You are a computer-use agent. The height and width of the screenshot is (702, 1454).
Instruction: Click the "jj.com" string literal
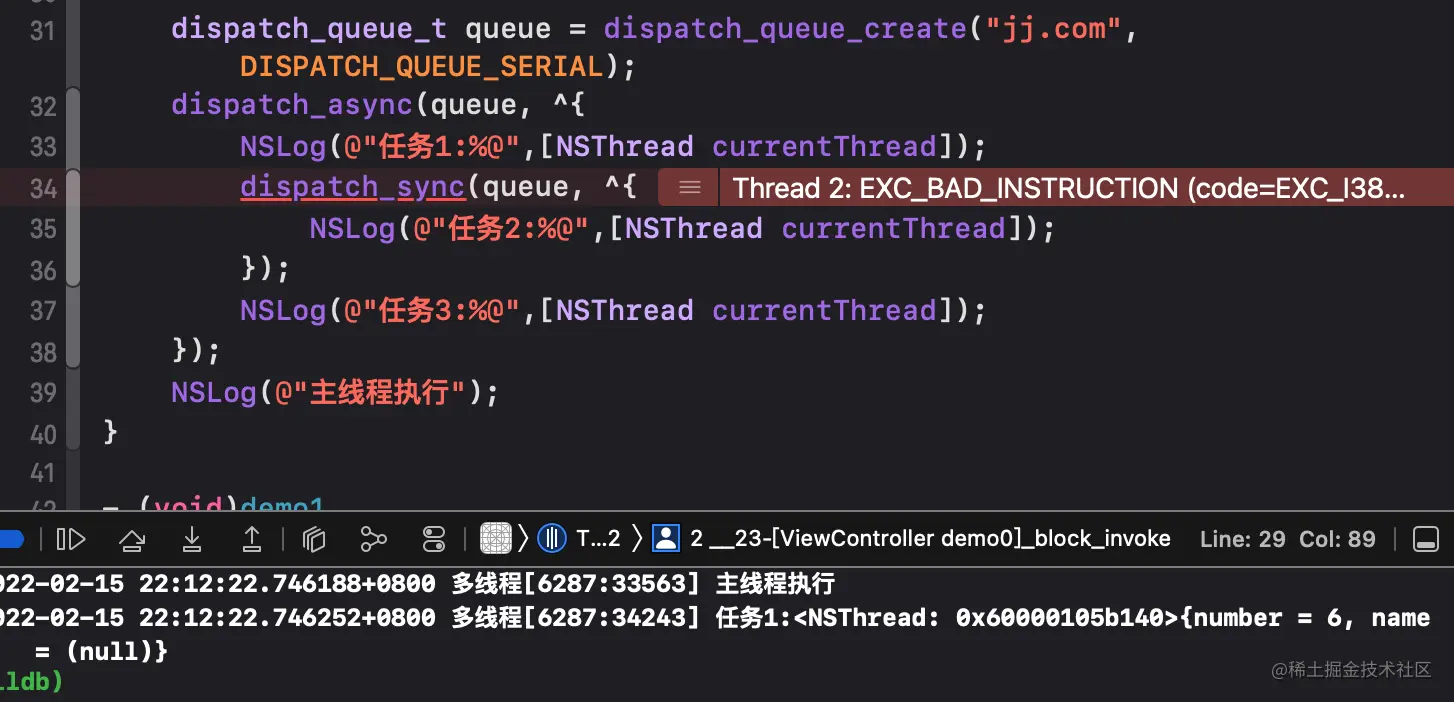coord(1055,28)
